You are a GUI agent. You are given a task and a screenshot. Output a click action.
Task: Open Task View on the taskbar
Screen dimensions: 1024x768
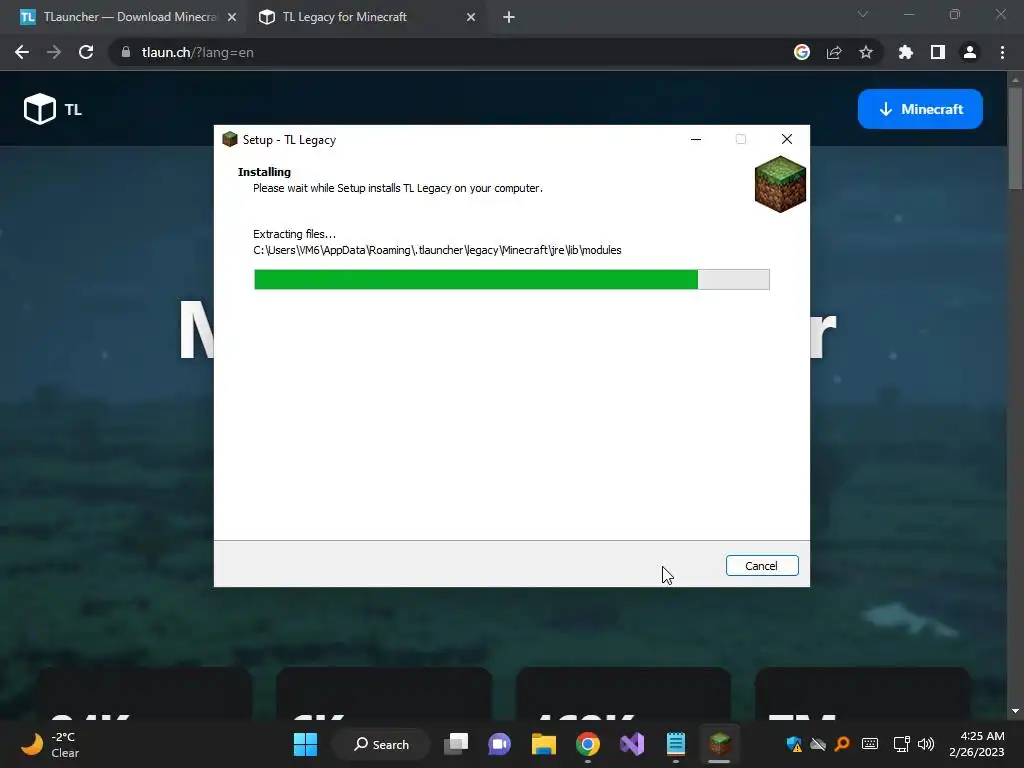(x=456, y=744)
